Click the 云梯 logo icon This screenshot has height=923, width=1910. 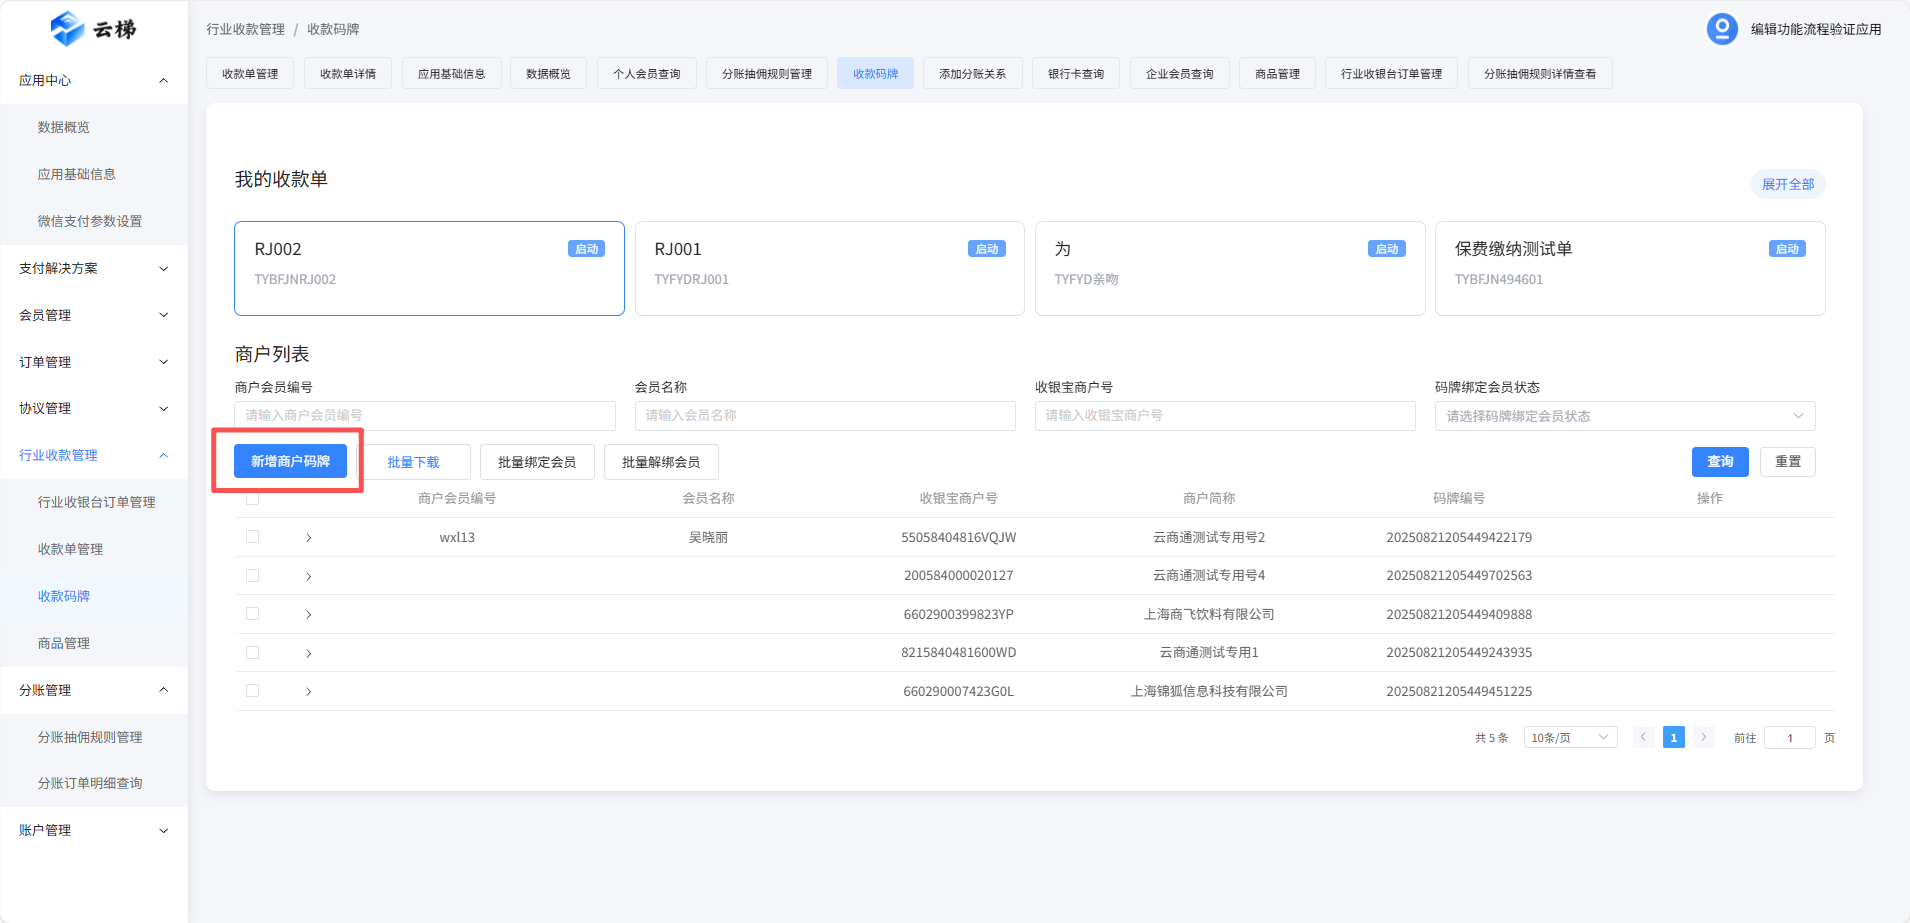click(x=67, y=29)
